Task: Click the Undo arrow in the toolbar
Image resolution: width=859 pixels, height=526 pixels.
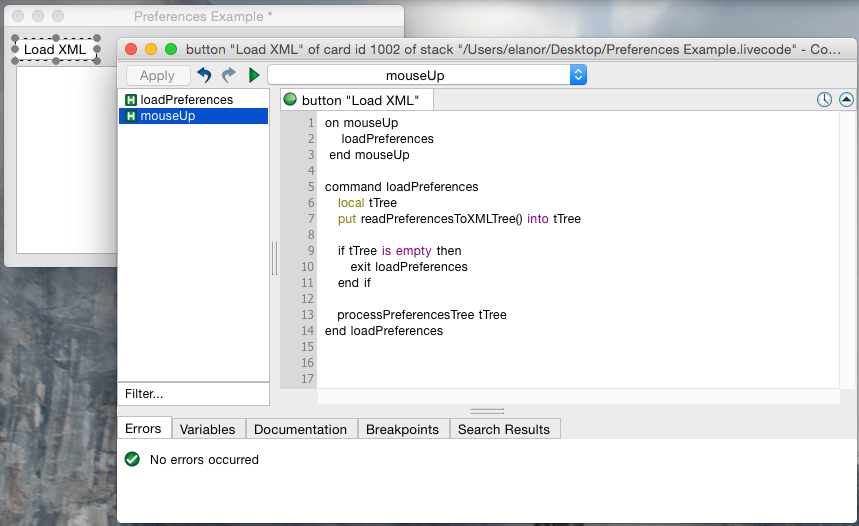Action: pos(205,75)
